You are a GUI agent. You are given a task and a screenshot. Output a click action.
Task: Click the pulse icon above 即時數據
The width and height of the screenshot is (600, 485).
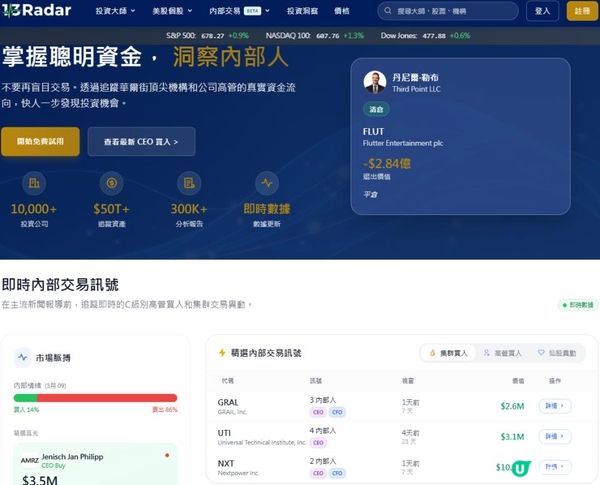pos(267,183)
